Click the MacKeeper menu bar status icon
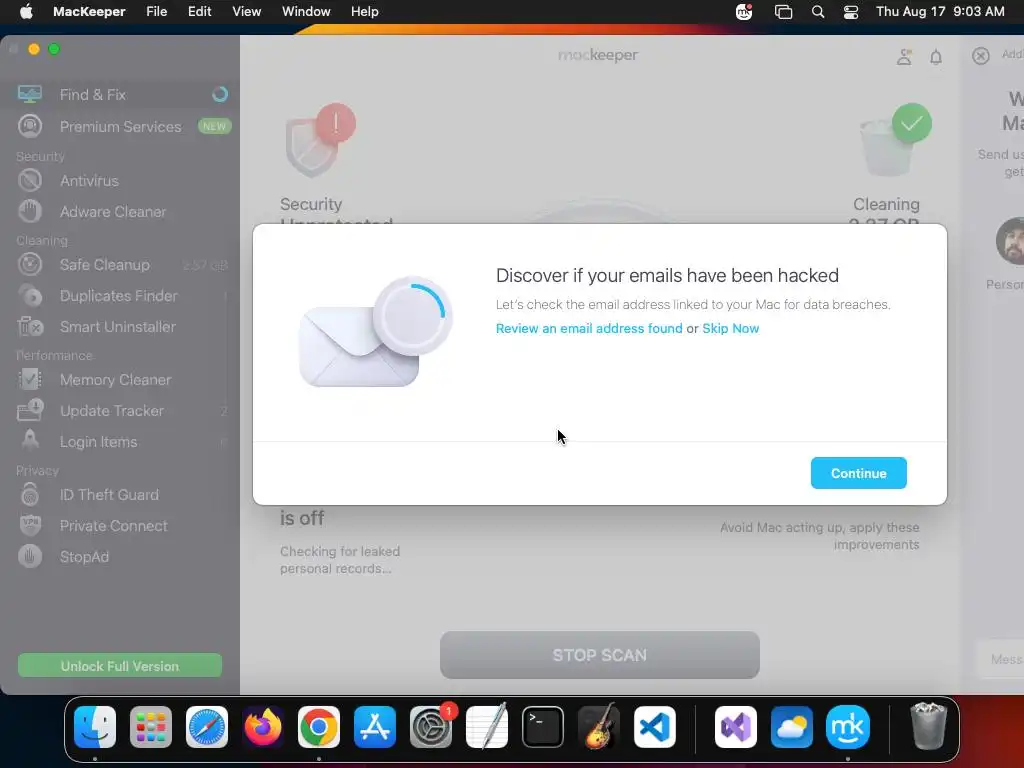This screenshot has height=768, width=1024. (x=743, y=11)
